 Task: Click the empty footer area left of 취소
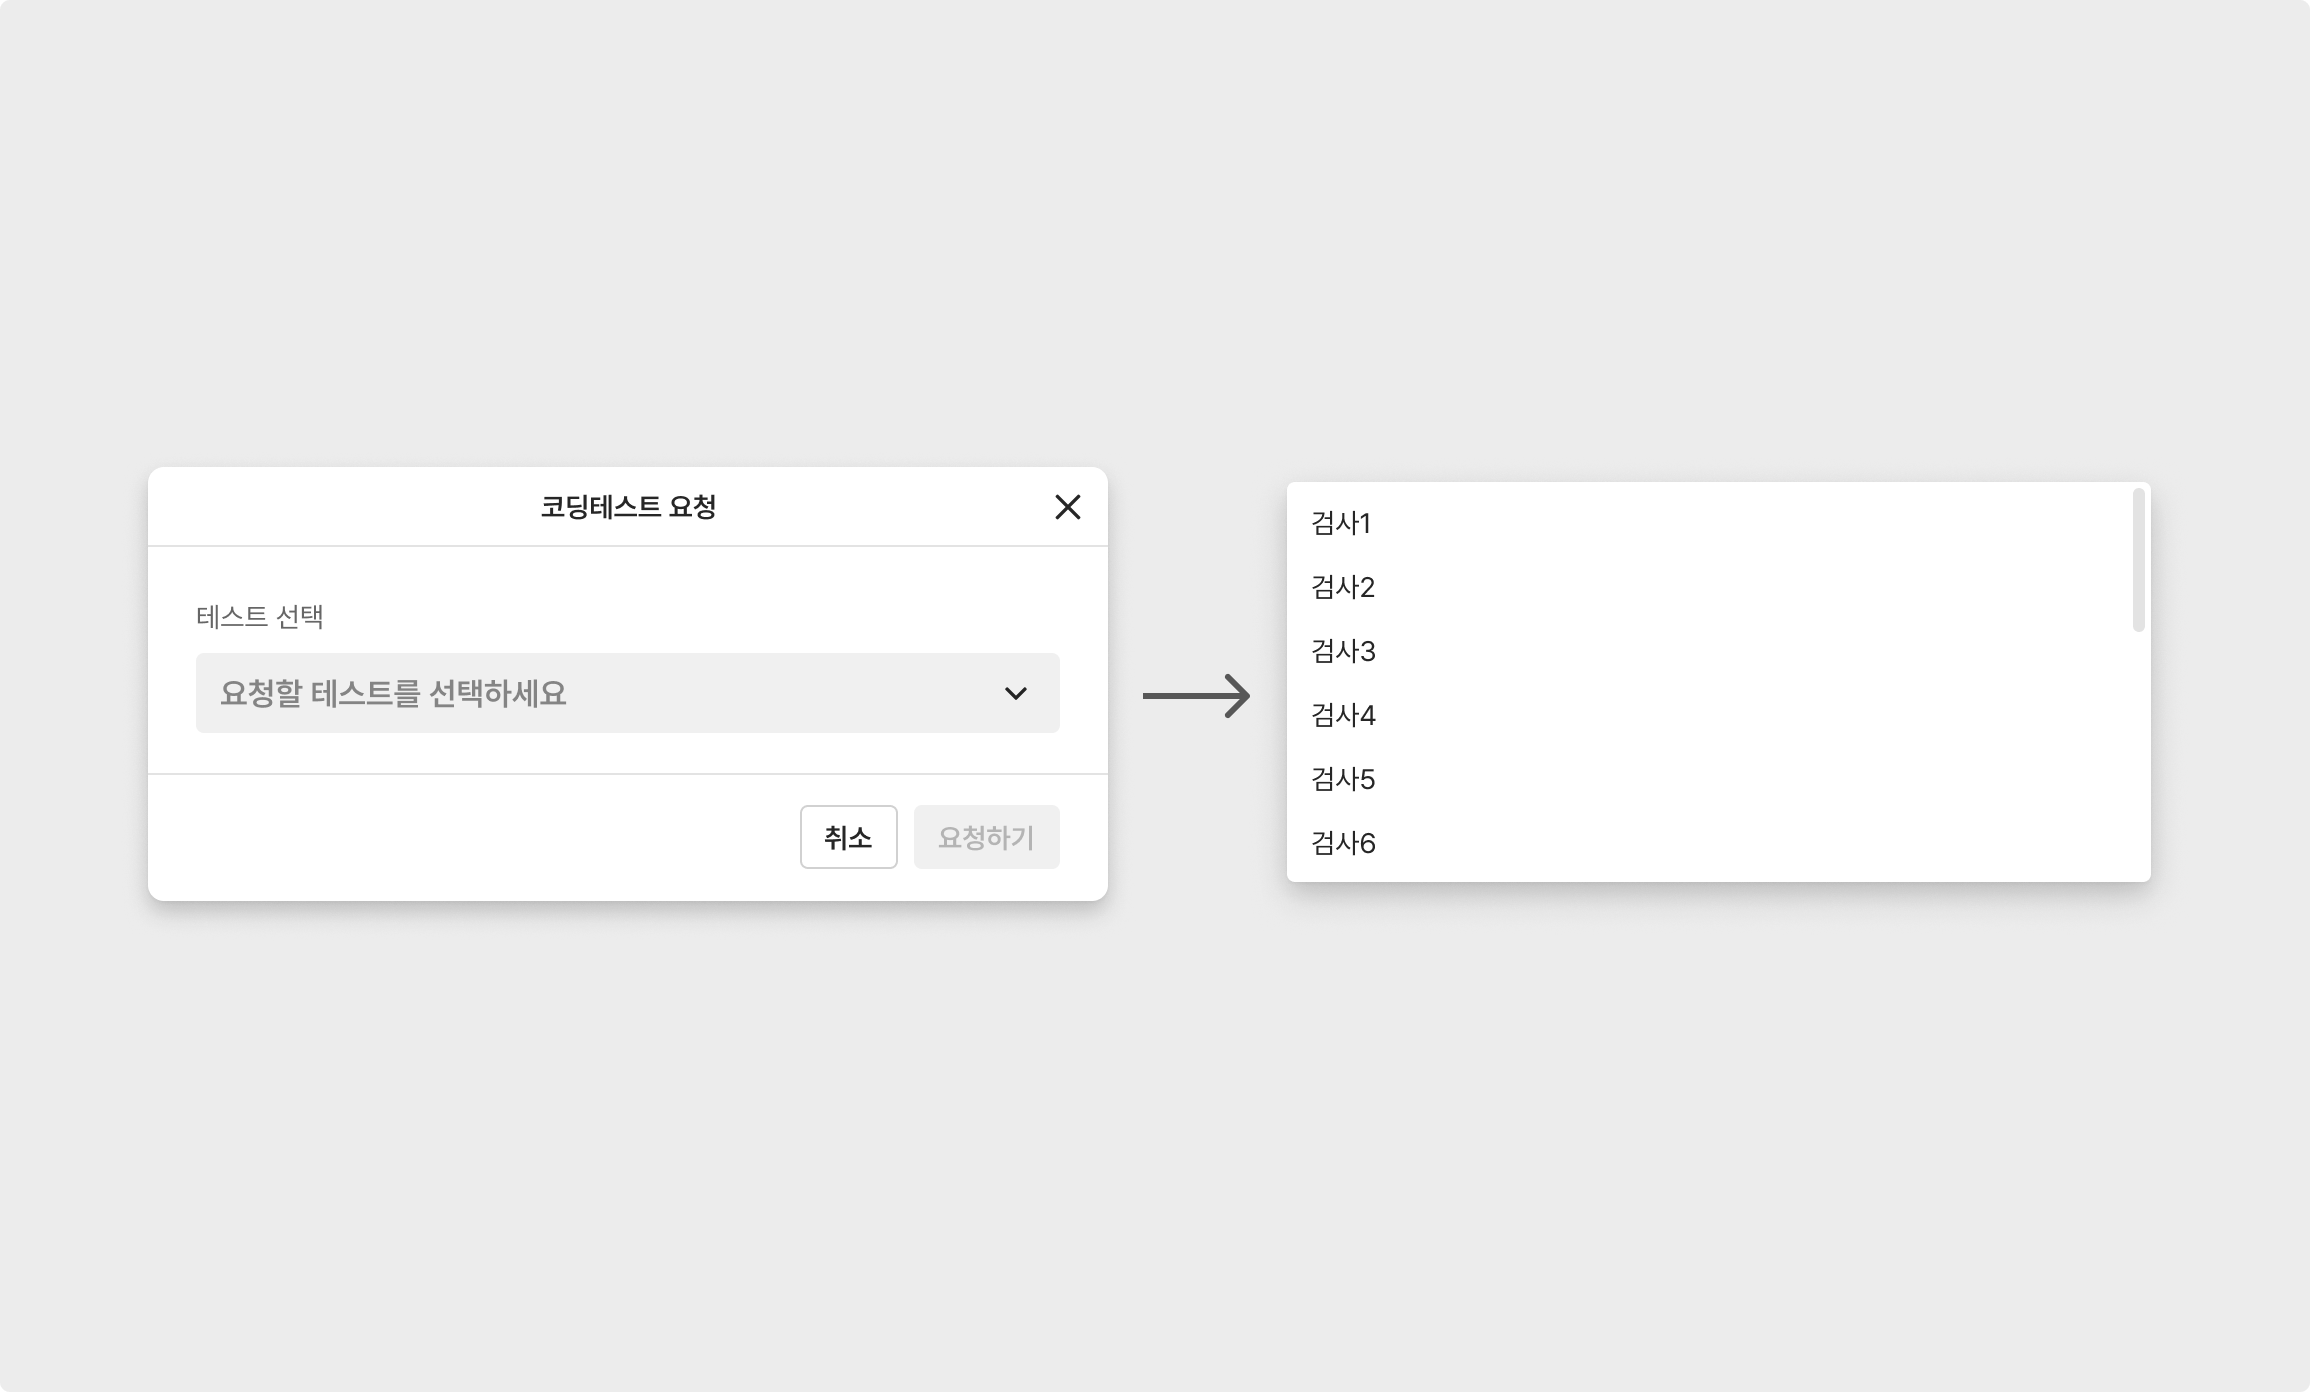click(x=470, y=837)
